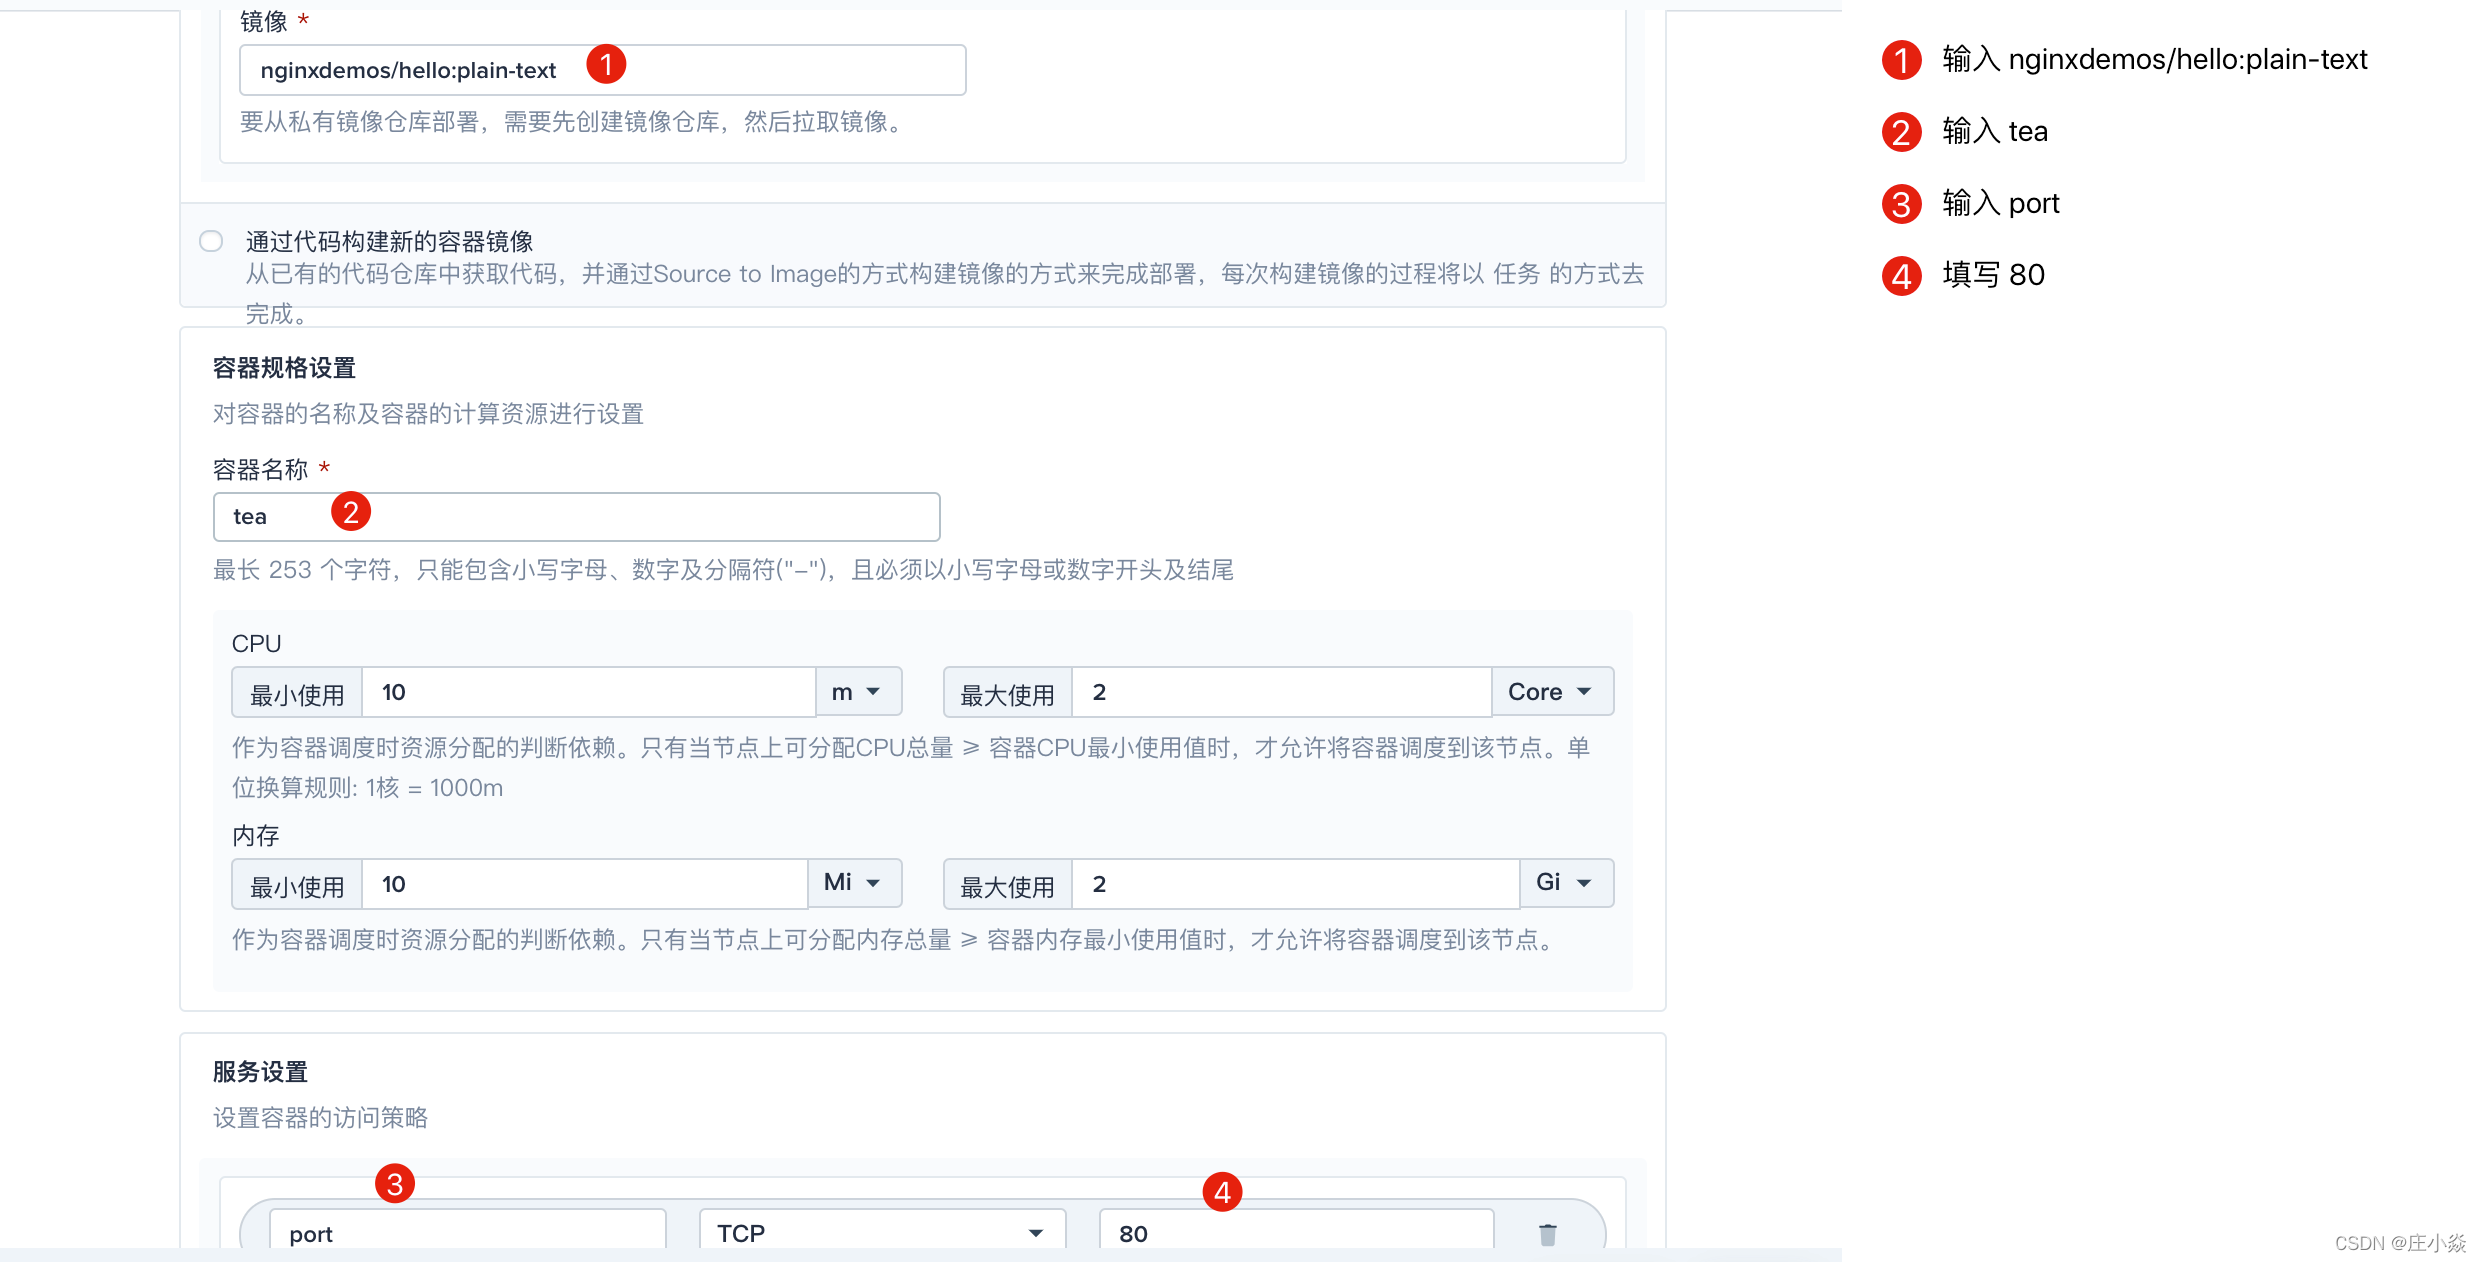This screenshot has height=1262, width=2482.
Task: Click memory 最小使用 value field showing 10
Action: (x=584, y=884)
